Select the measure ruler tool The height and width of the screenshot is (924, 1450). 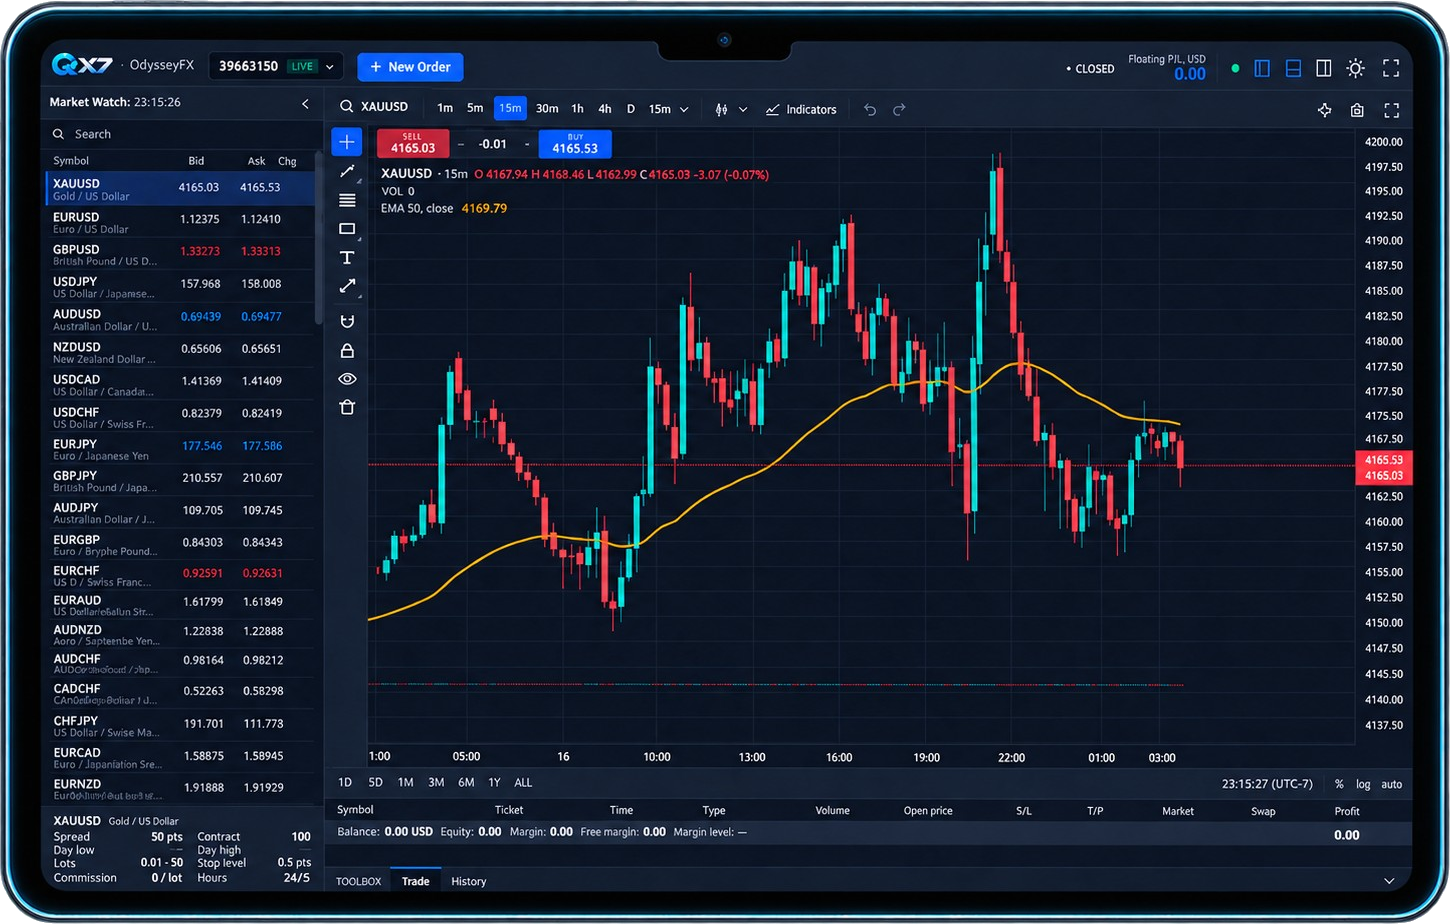tap(347, 287)
